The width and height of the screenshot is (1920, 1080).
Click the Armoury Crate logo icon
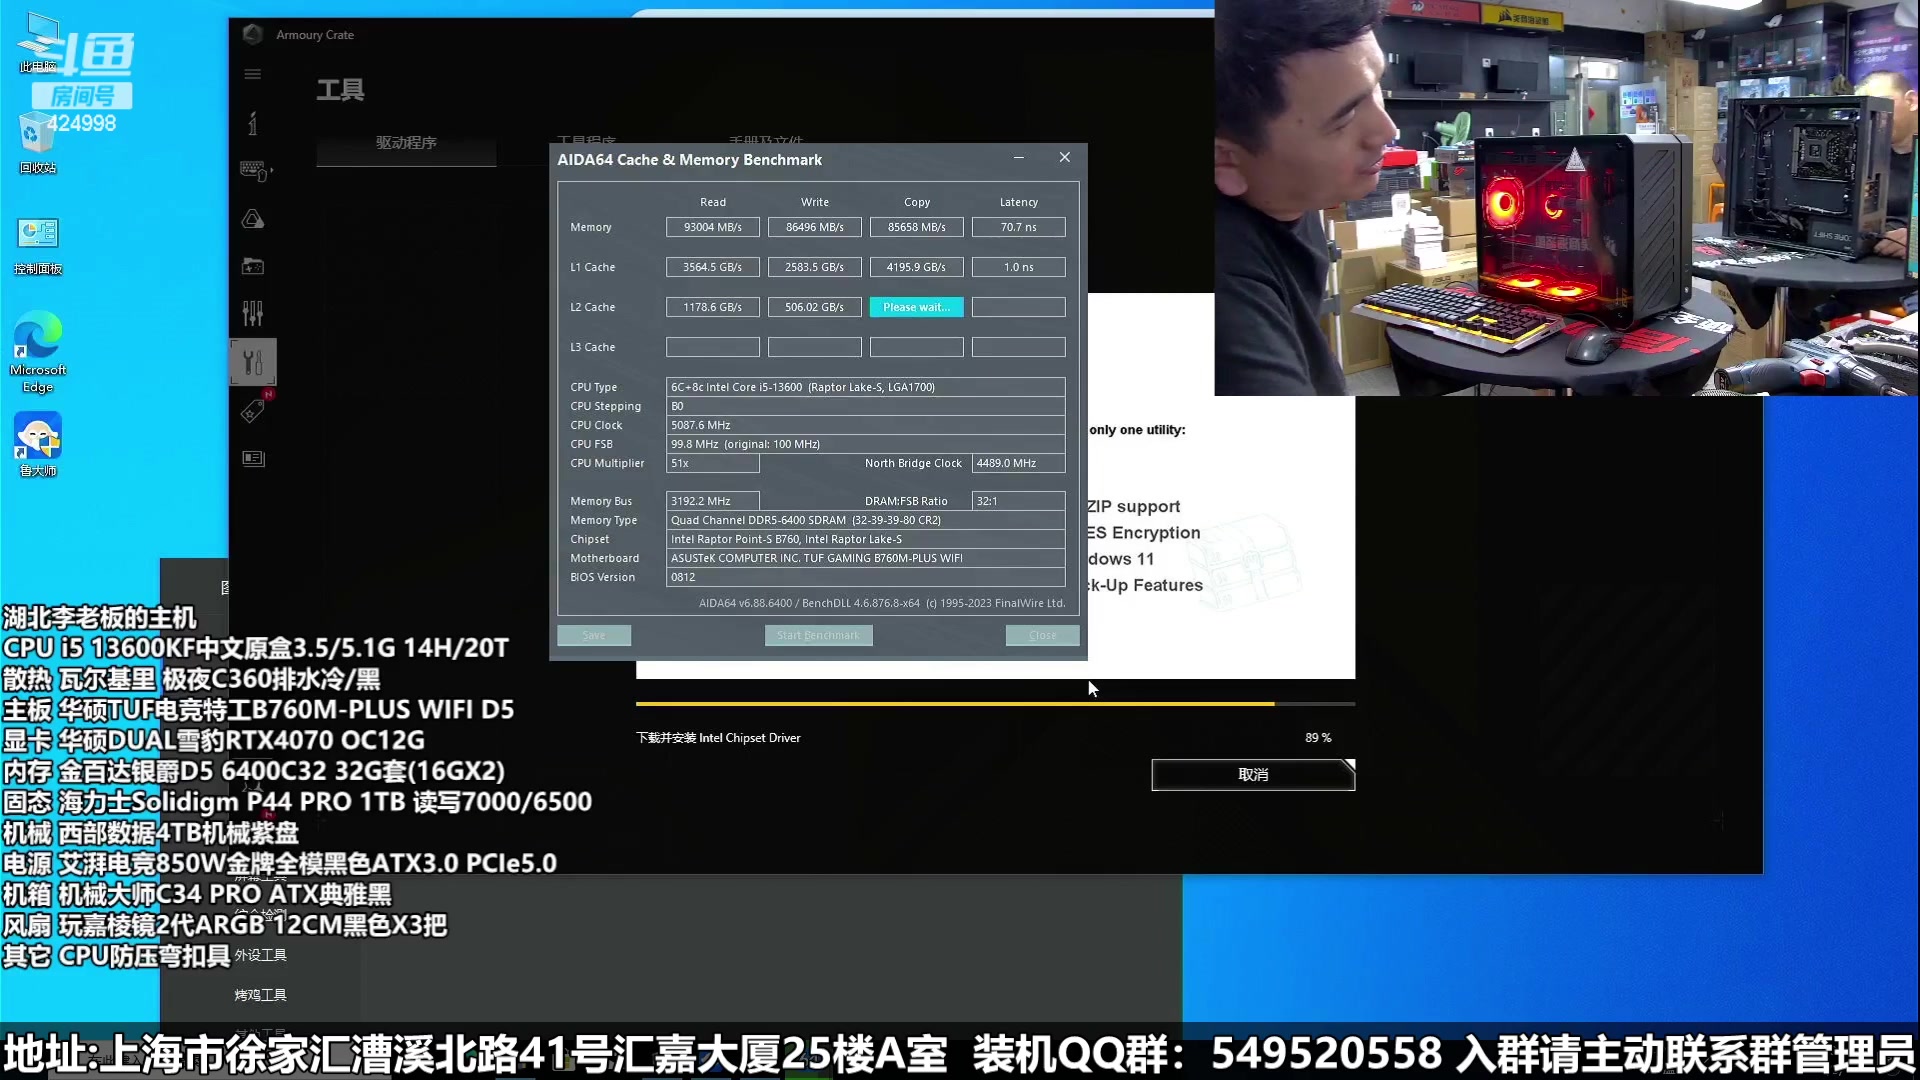pyautogui.click(x=253, y=34)
